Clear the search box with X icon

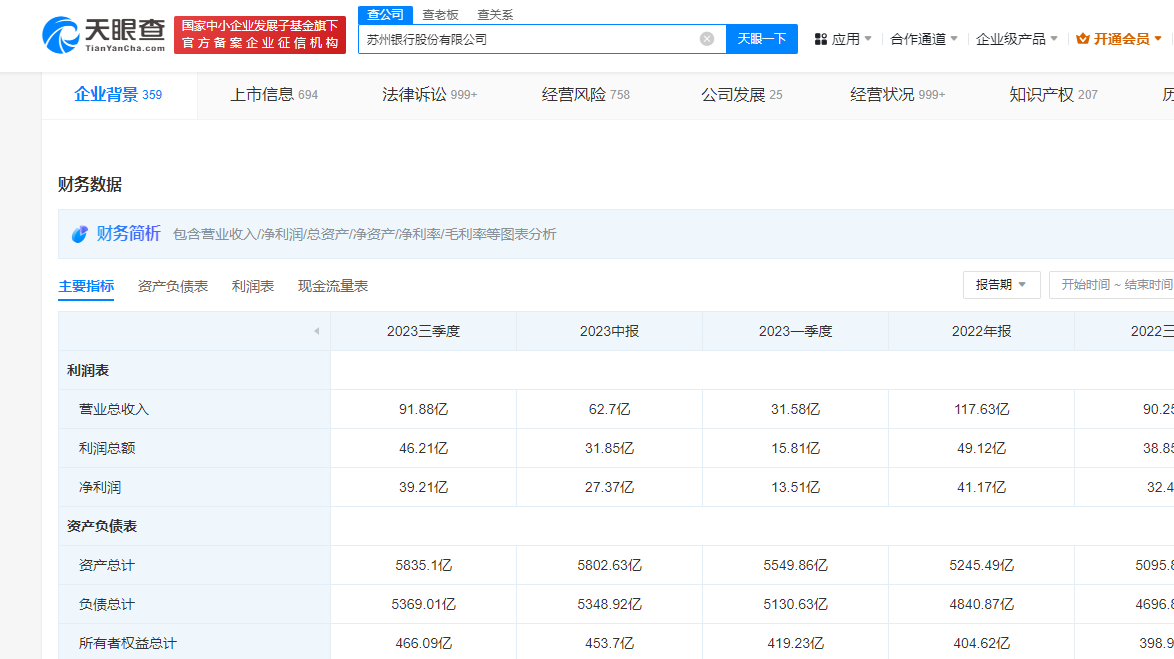pos(707,39)
